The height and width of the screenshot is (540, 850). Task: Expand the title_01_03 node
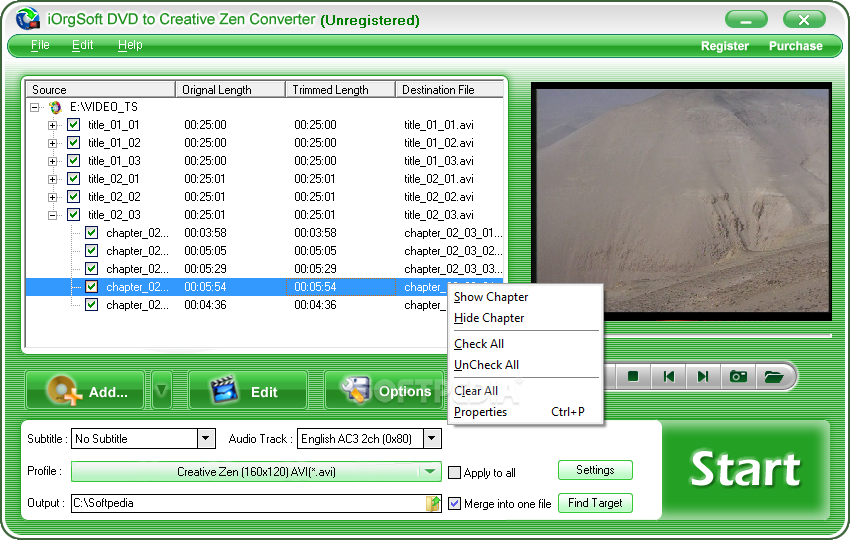click(53, 161)
